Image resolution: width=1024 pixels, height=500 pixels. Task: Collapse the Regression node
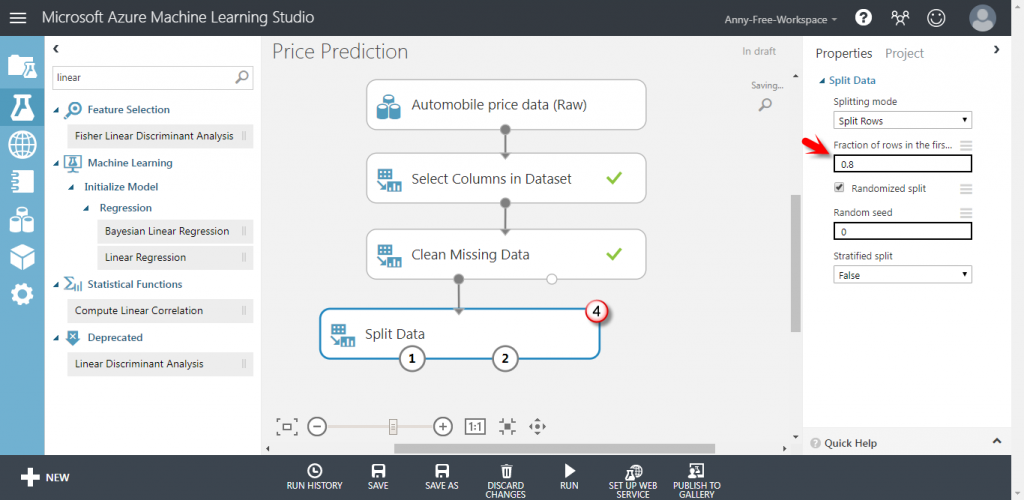pos(87,208)
